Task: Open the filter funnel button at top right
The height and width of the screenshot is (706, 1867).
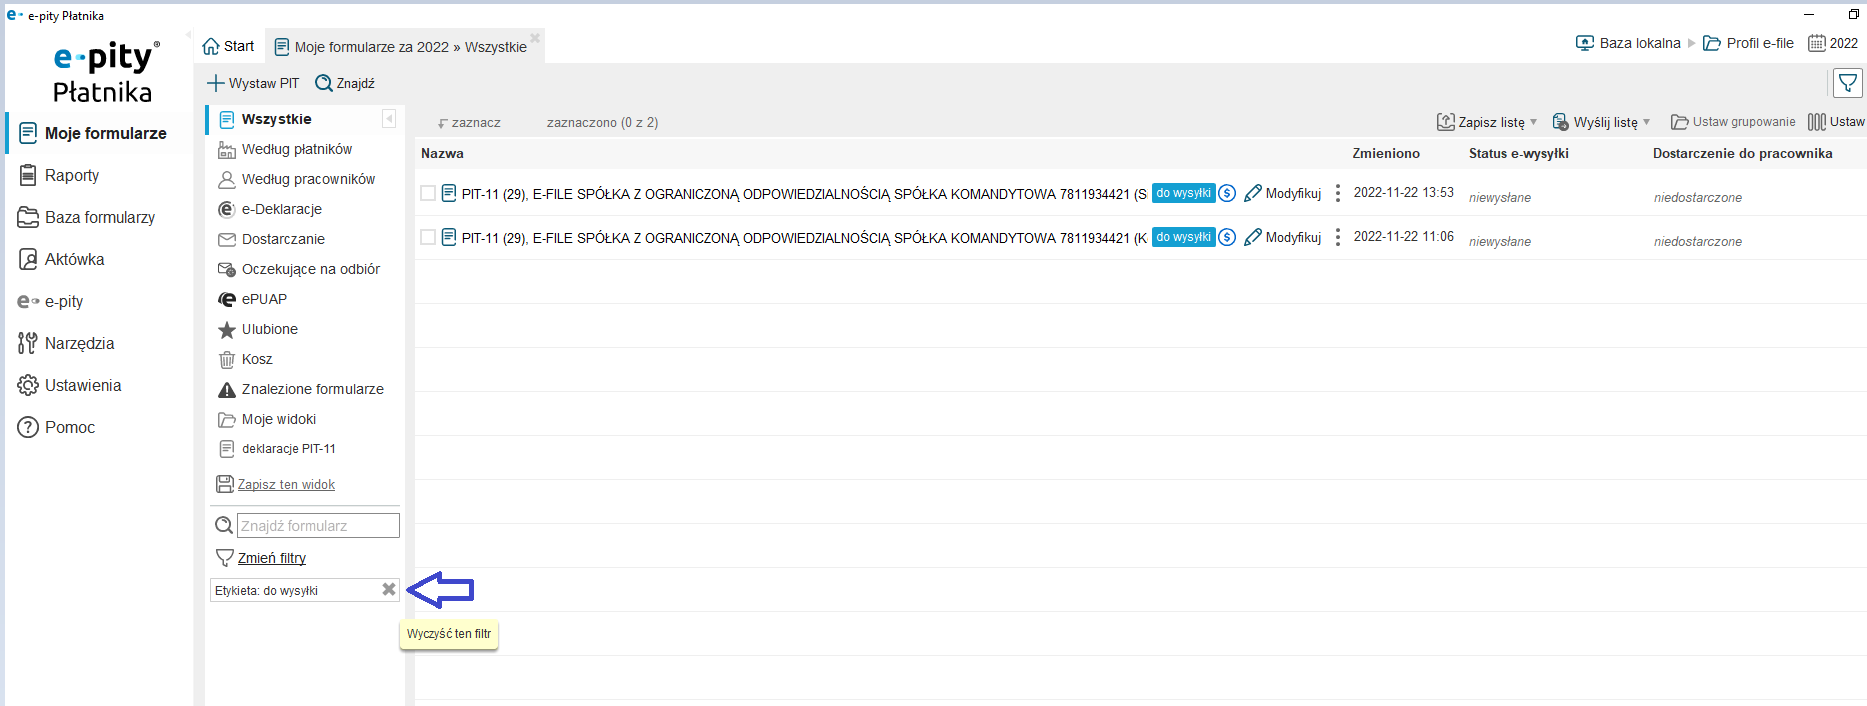Action: (x=1848, y=83)
